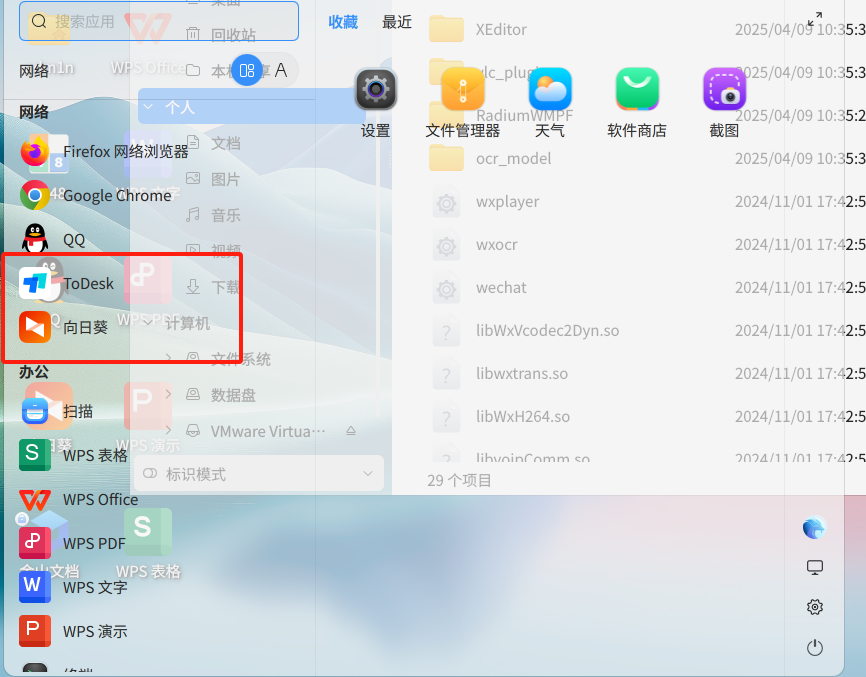Launch WPS 表格 from the list
866x677 pixels.
pyautogui.click(x=73, y=455)
